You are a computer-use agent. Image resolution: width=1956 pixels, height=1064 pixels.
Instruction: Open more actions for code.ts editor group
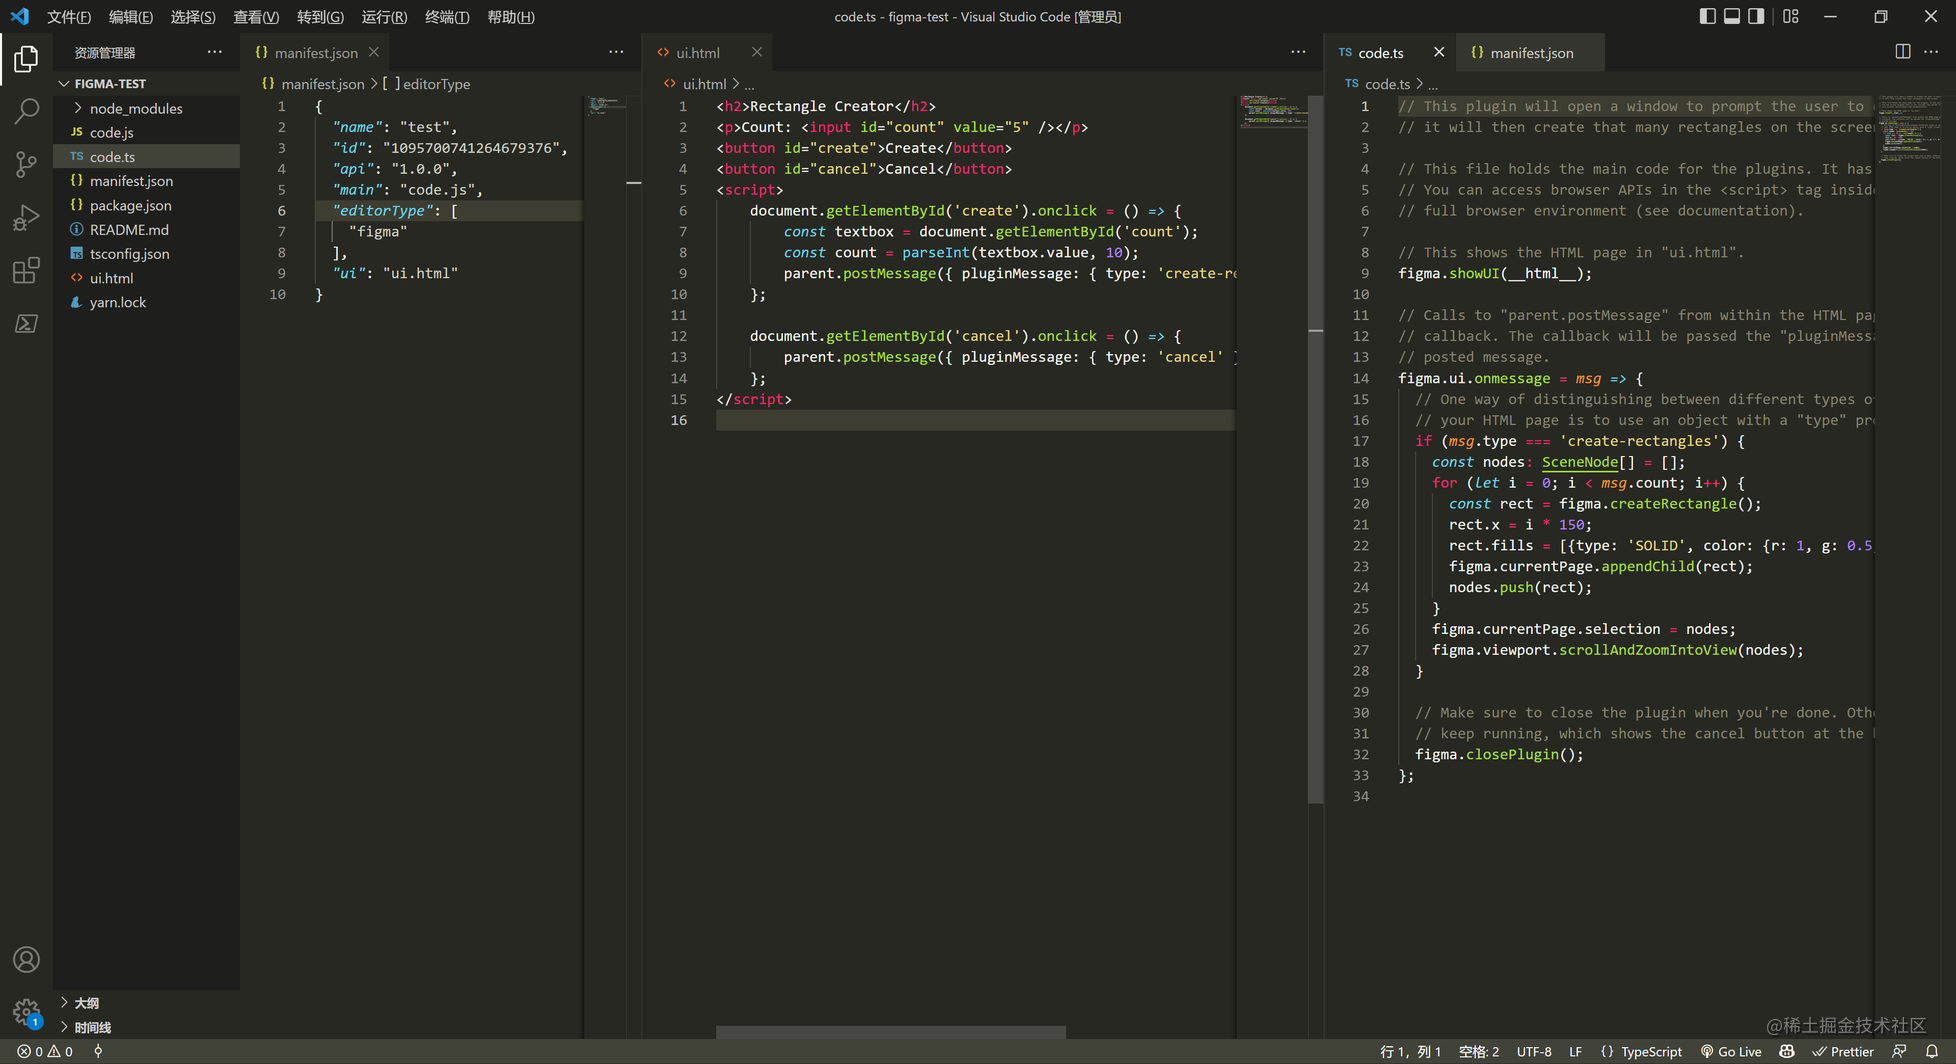pyautogui.click(x=1931, y=52)
